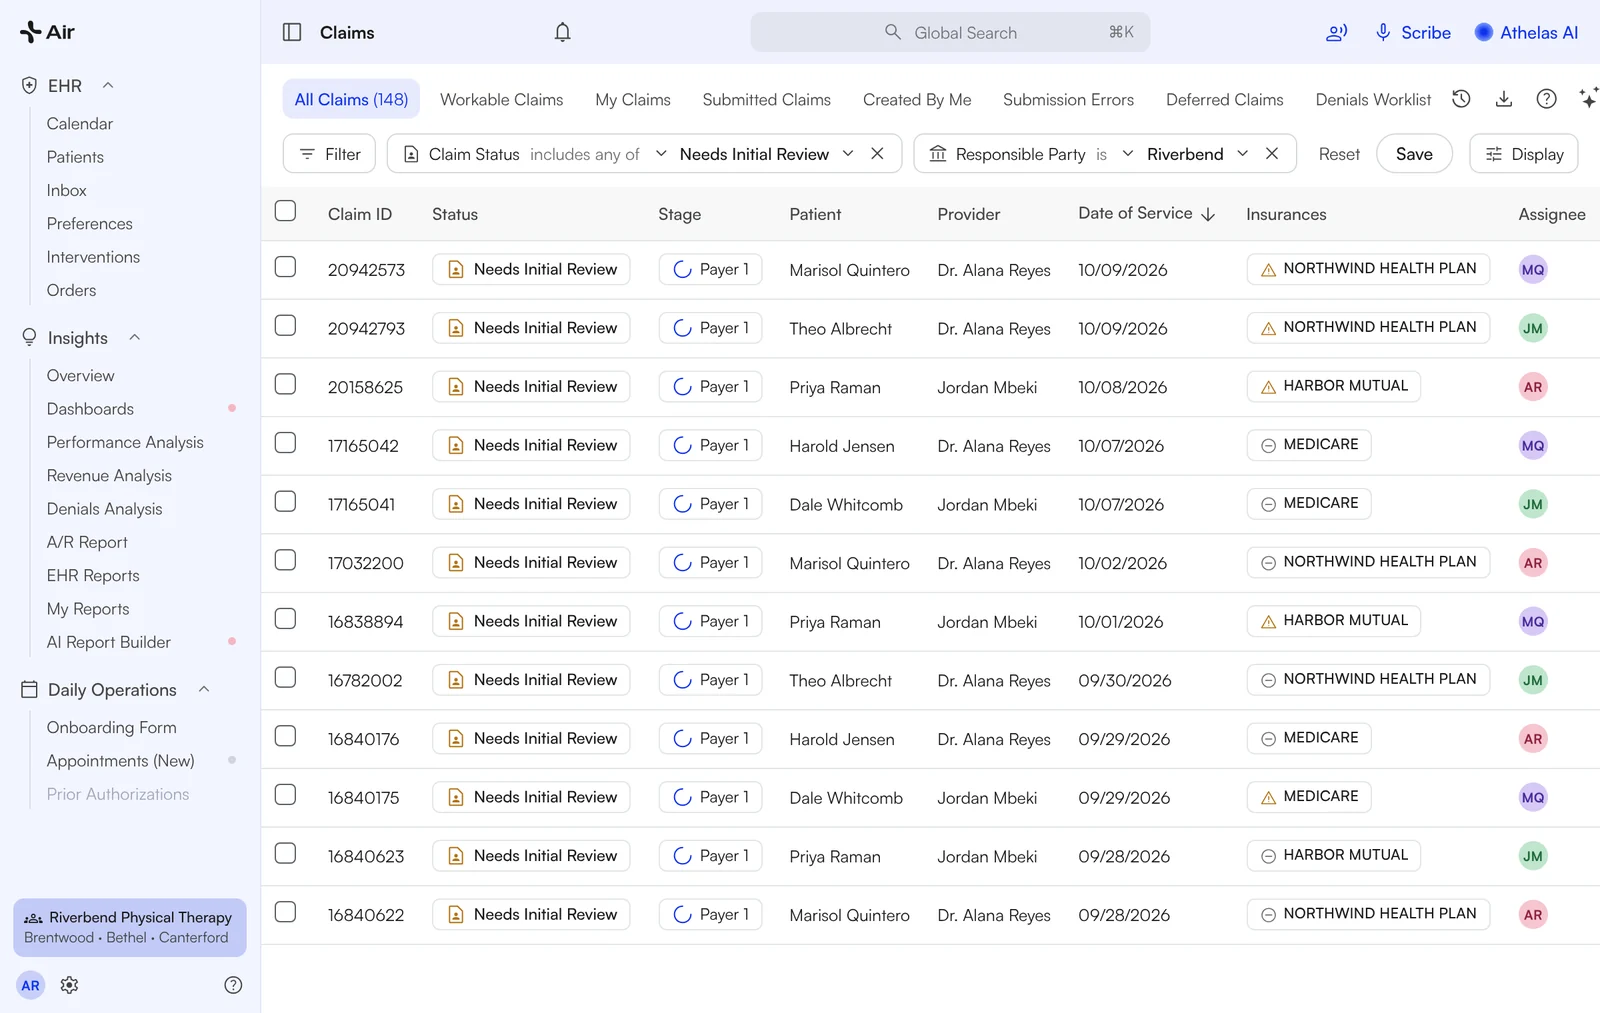Open Denials Worklist tab
This screenshot has height=1013, width=1600.
click(x=1373, y=100)
